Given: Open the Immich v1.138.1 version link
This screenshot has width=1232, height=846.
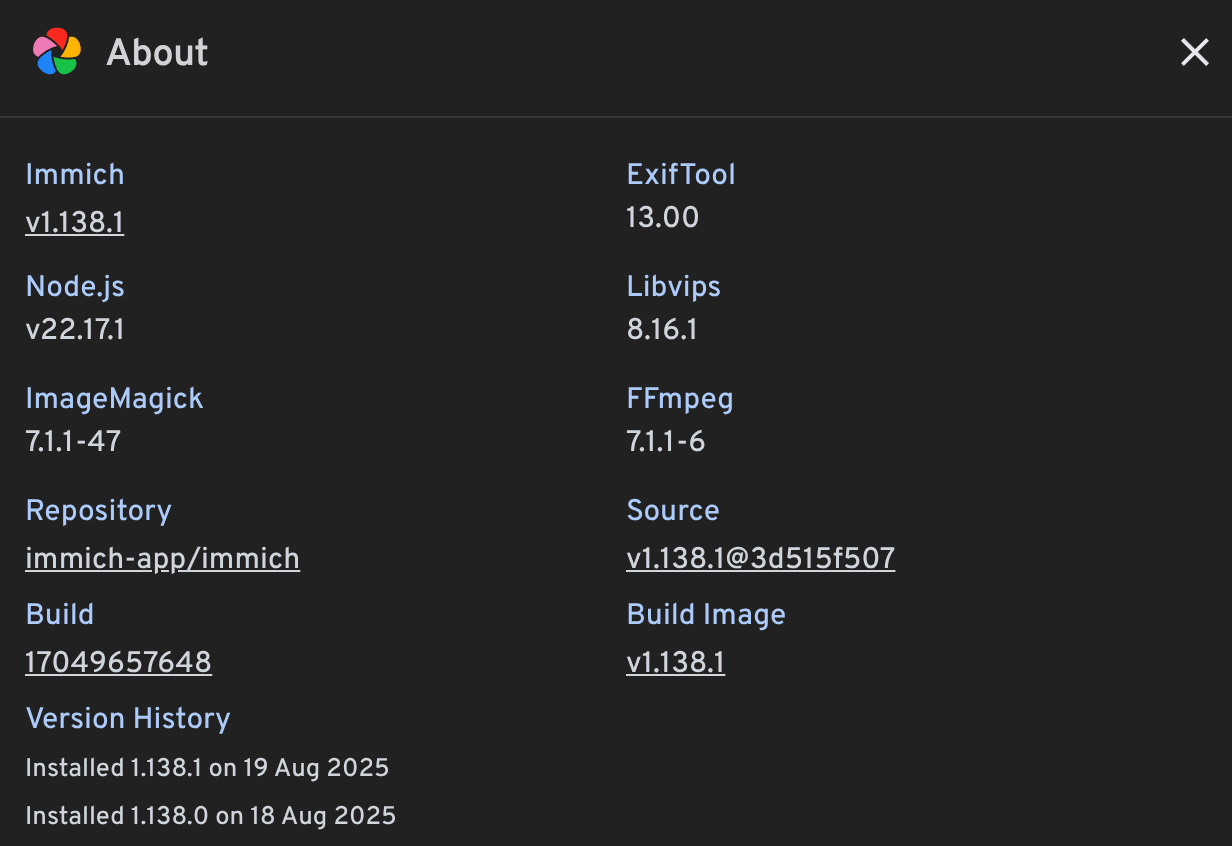Looking at the screenshot, I should click(75, 222).
